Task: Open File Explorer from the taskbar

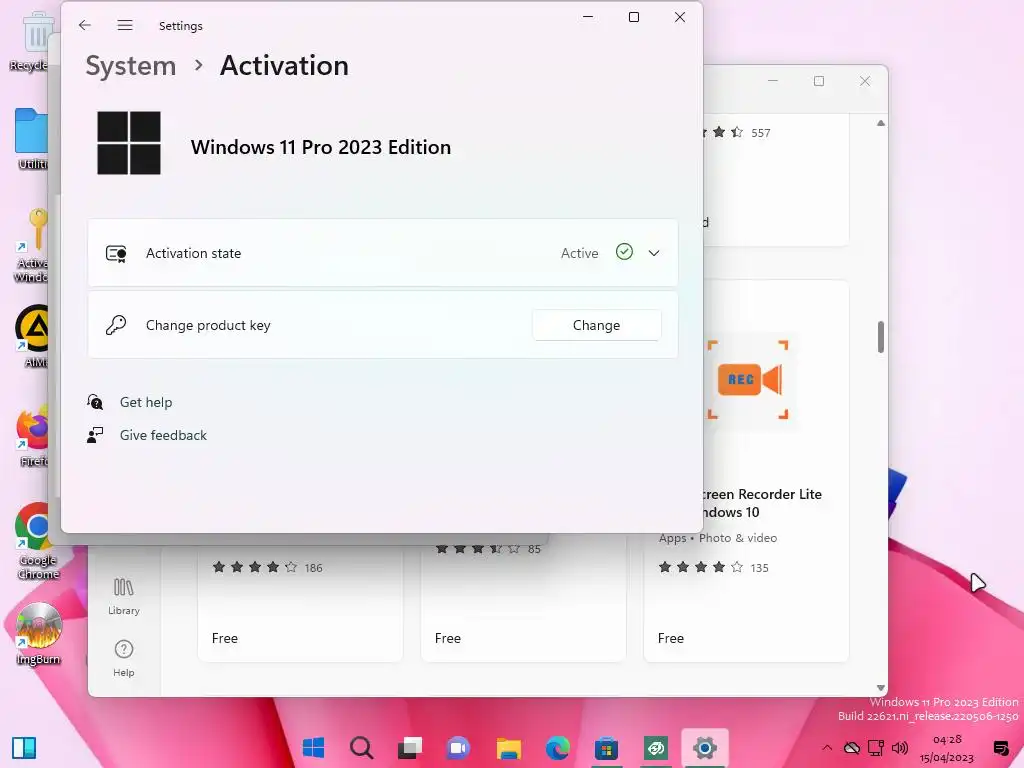Action: coord(508,748)
